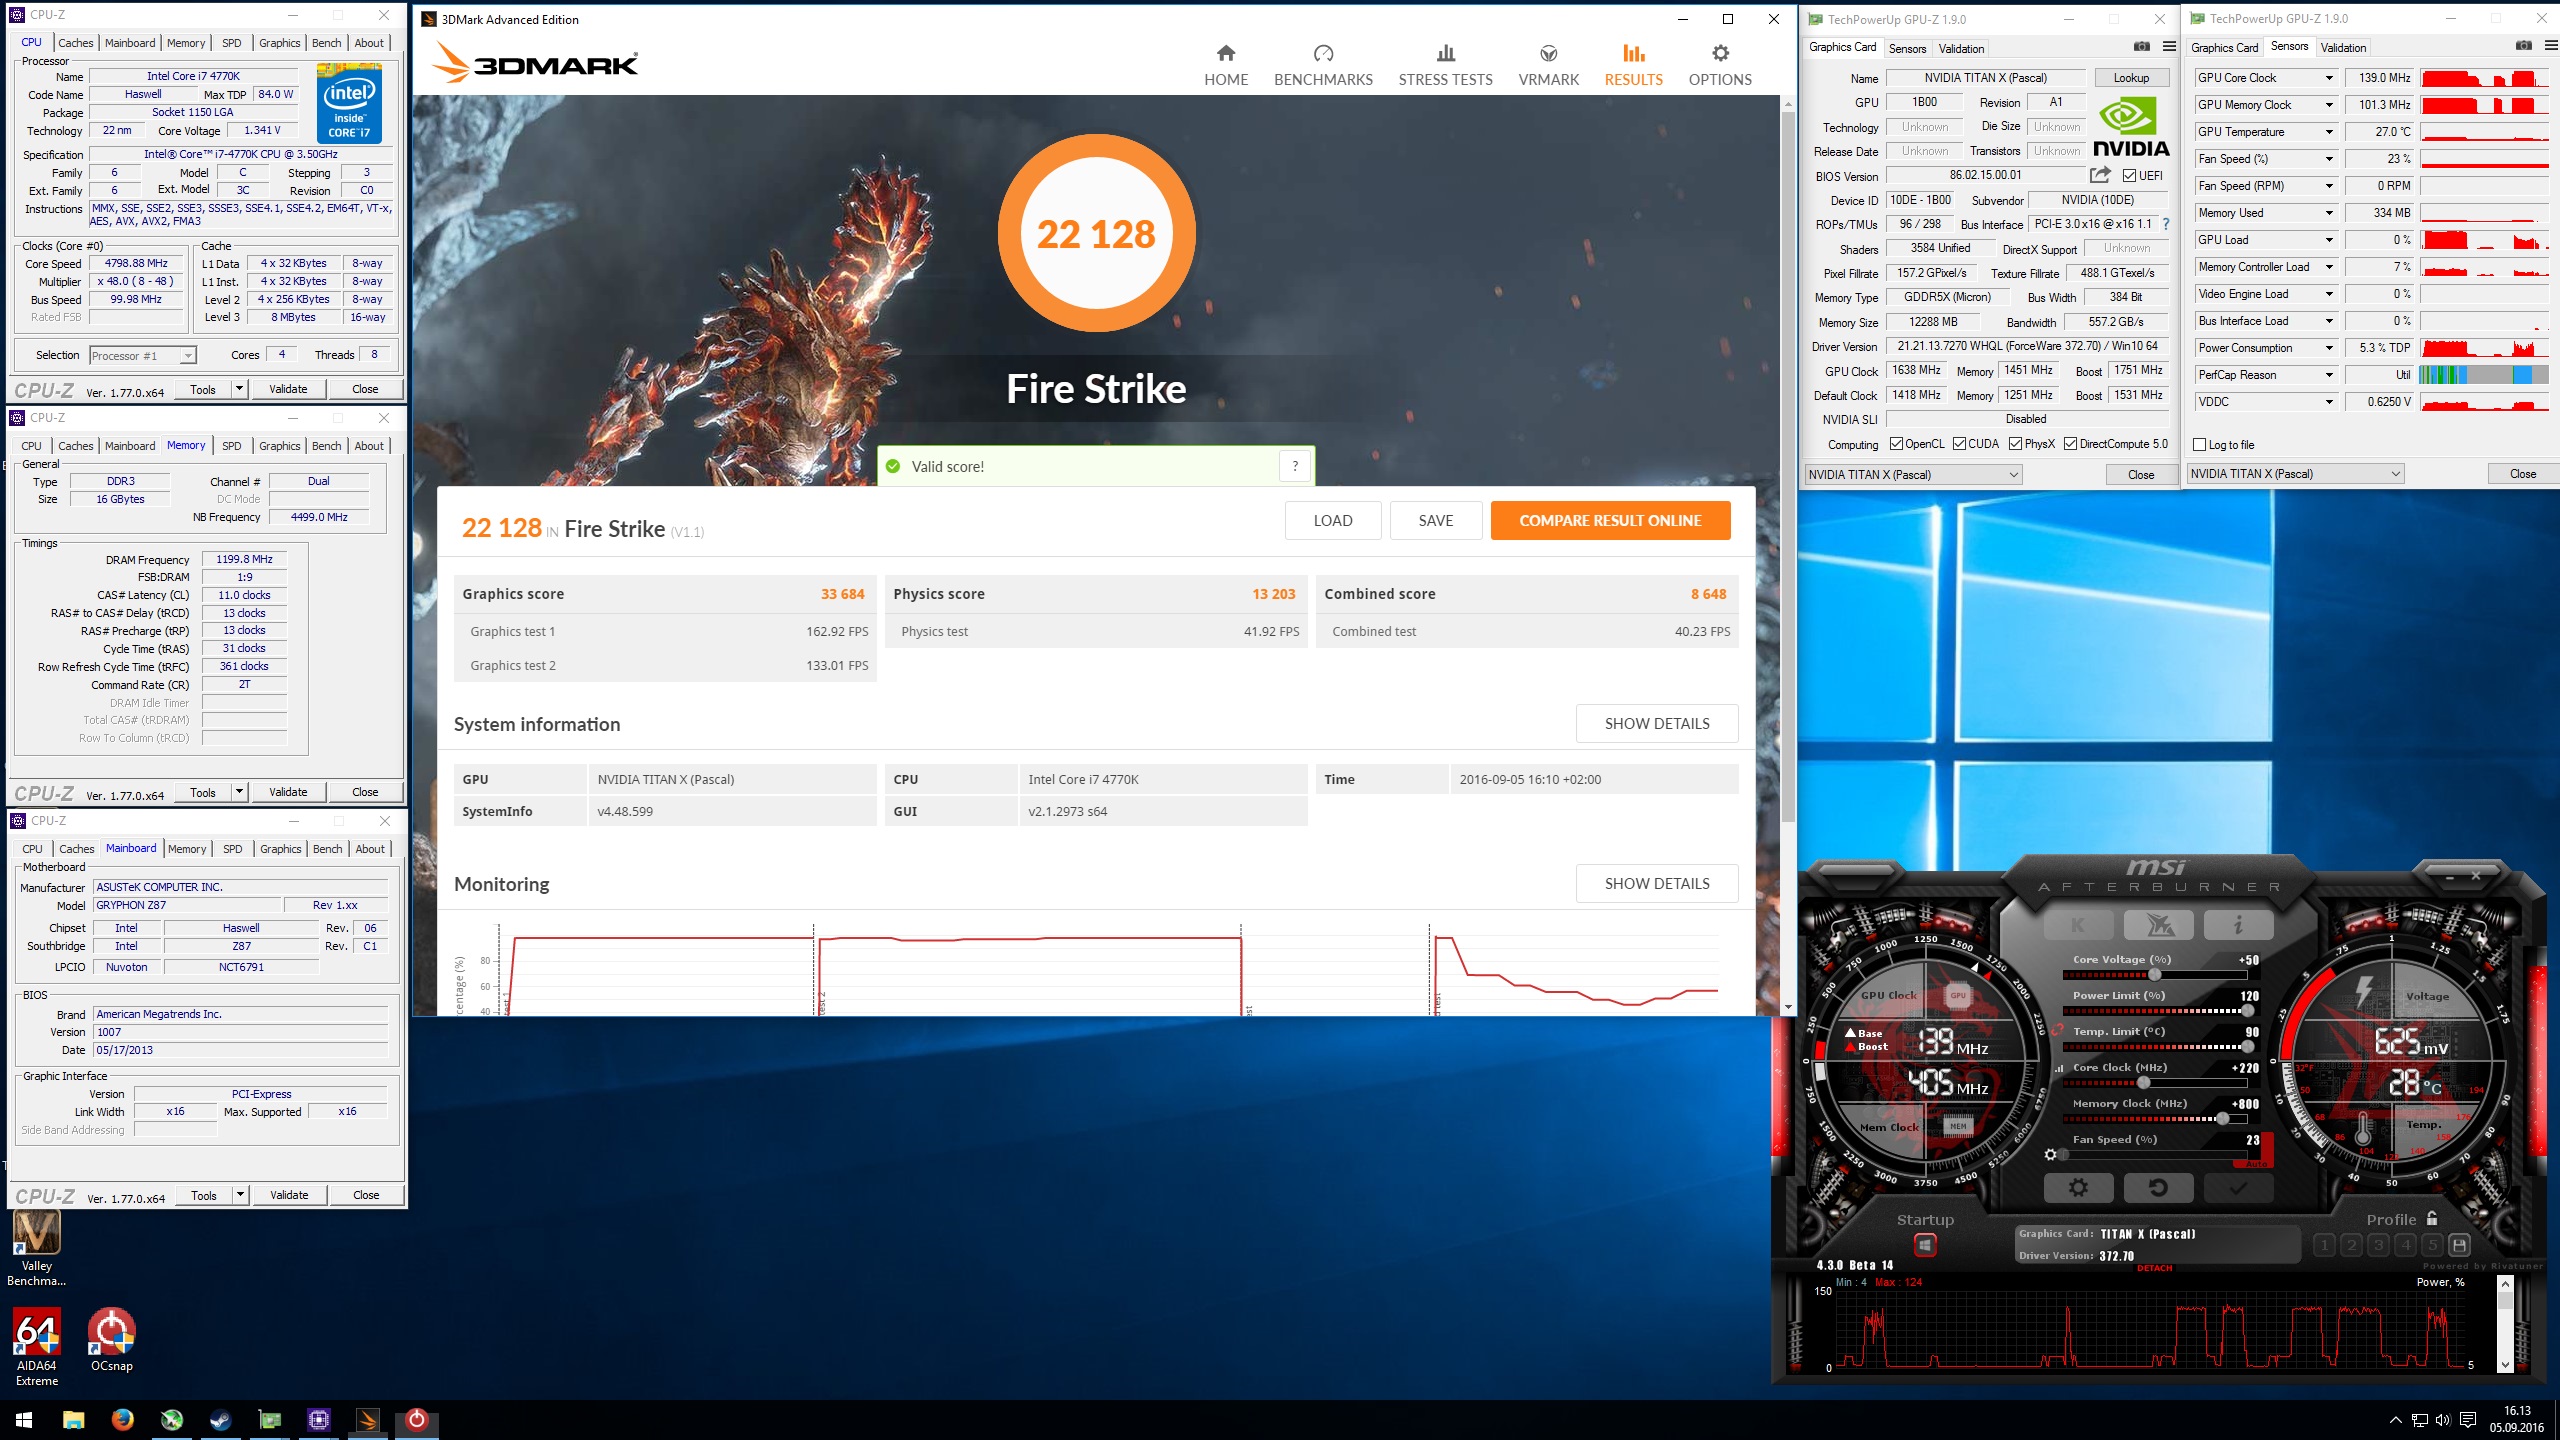Click the Core Voltage slider knob in Afterburner
The width and height of the screenshot is (2560, 1440).
tap(2155, 975)
